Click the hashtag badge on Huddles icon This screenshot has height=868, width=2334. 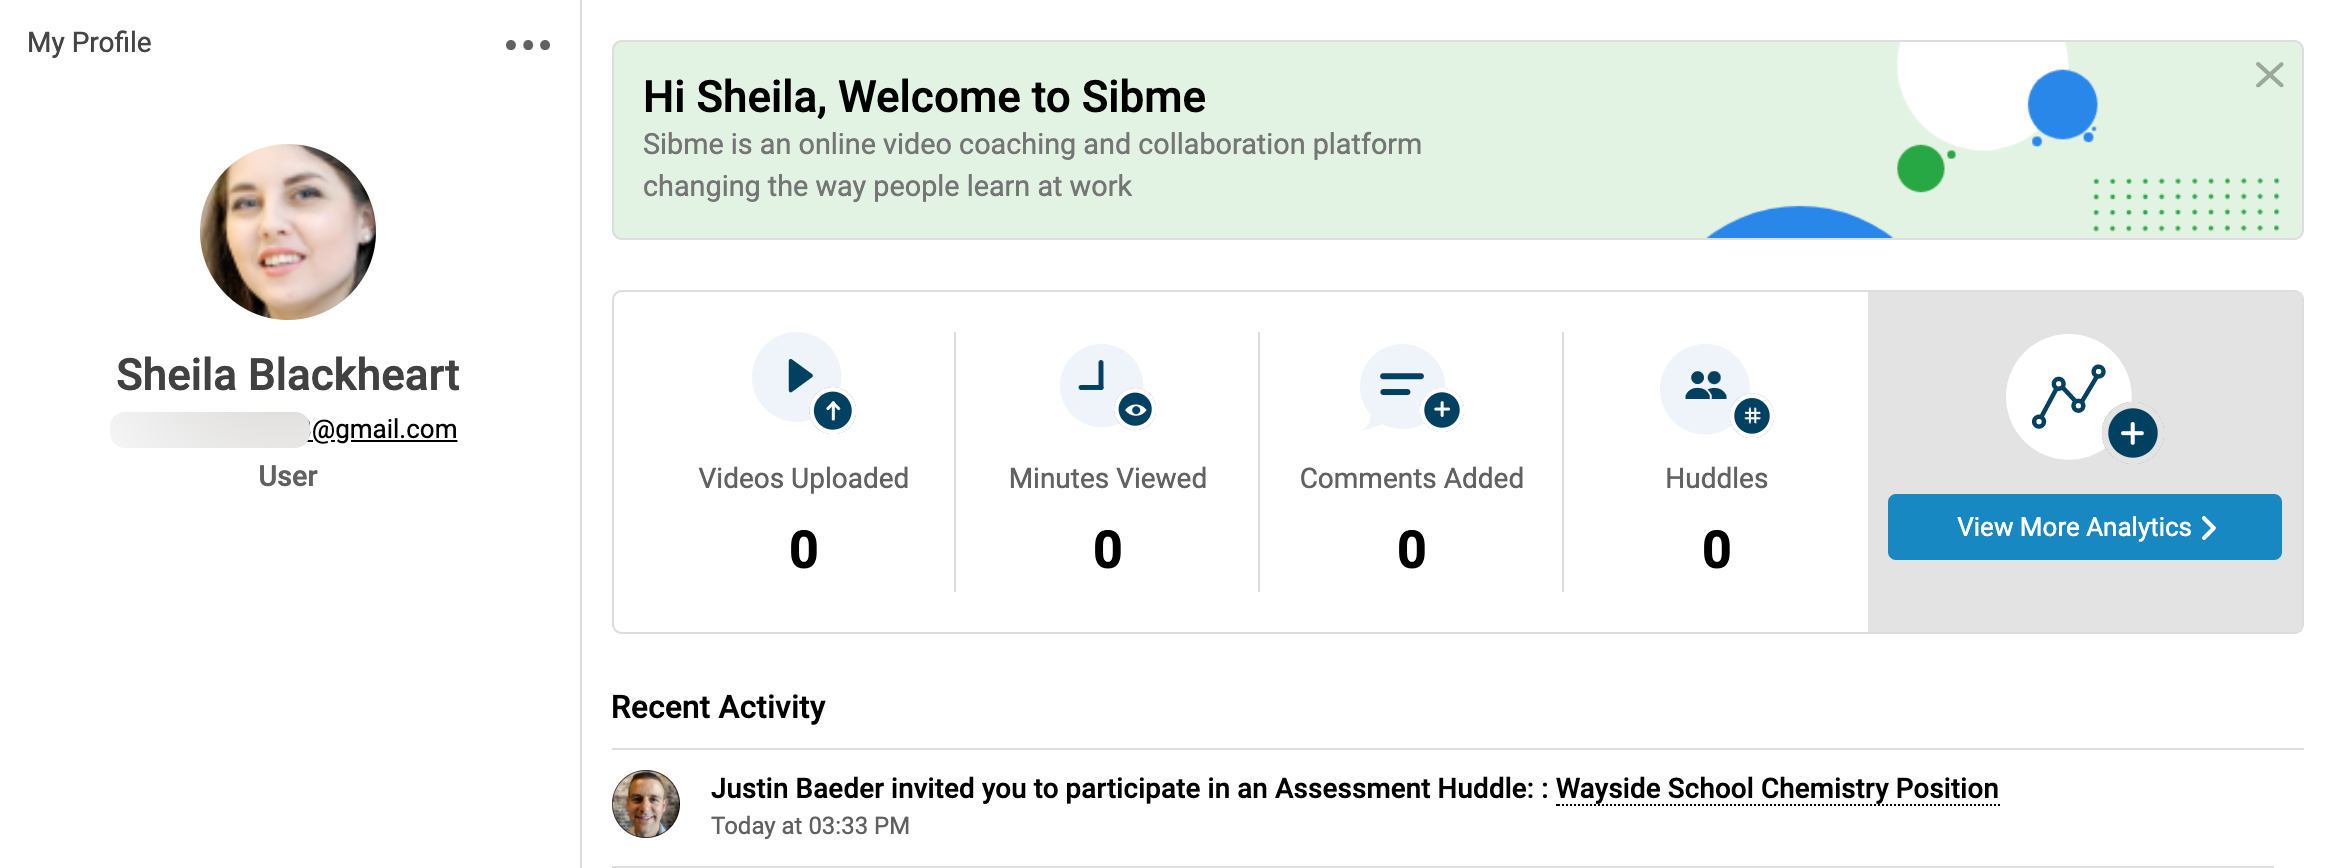[x=1752, y=416]
